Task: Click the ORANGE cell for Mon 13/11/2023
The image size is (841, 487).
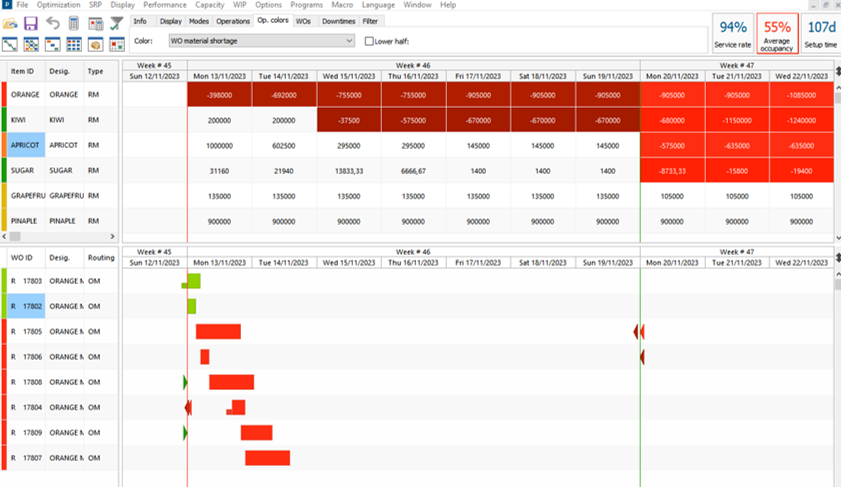Action: (219, 94)
